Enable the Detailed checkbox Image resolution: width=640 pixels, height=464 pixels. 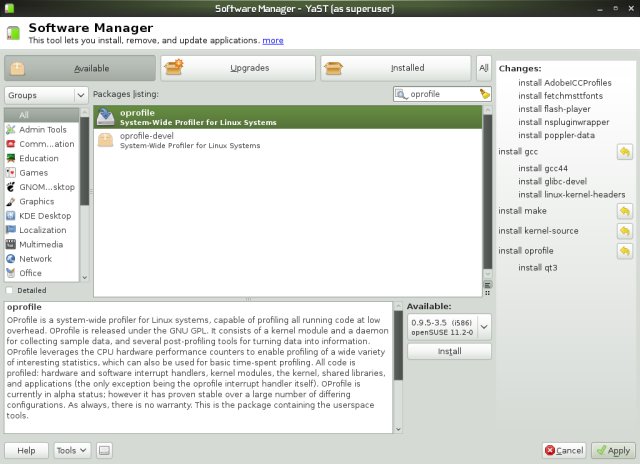[x=9, y=290]
